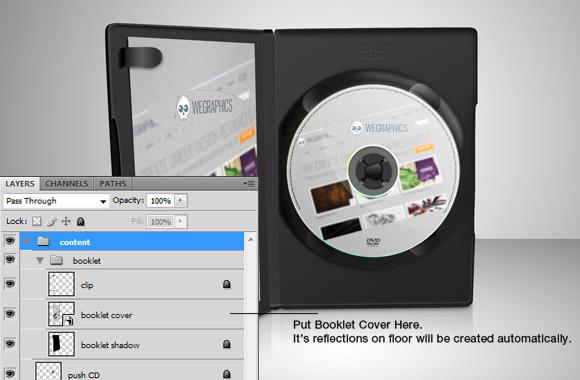Collapse the booklet group triangle
This screenshot has width=580, height=380.
pos(40,260)
